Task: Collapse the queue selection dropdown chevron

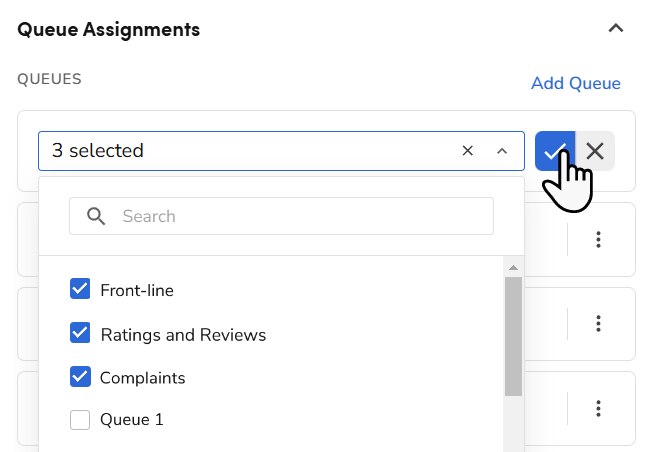Action: tap(502, 151)
